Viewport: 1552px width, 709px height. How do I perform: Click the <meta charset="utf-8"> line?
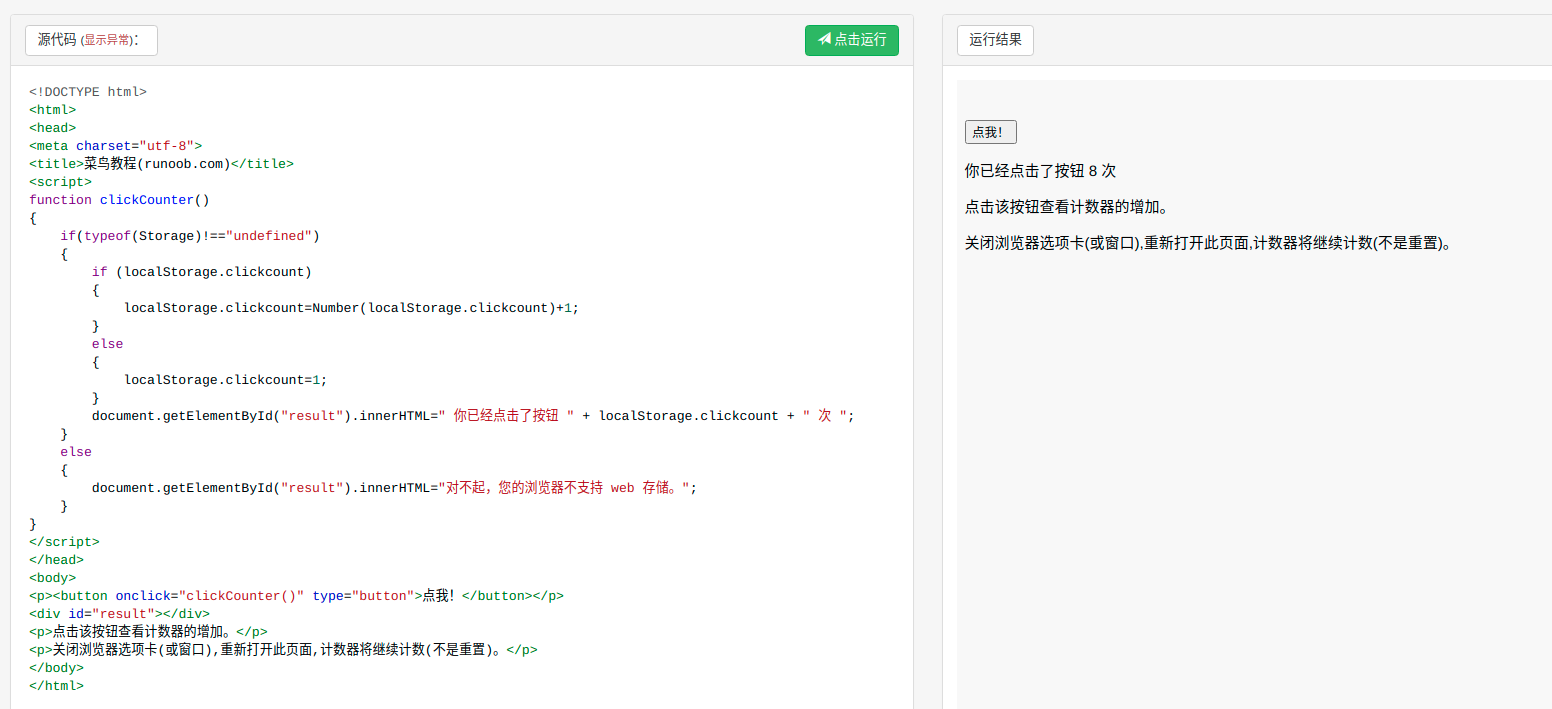pyautogui.click(x=115, y=146)
